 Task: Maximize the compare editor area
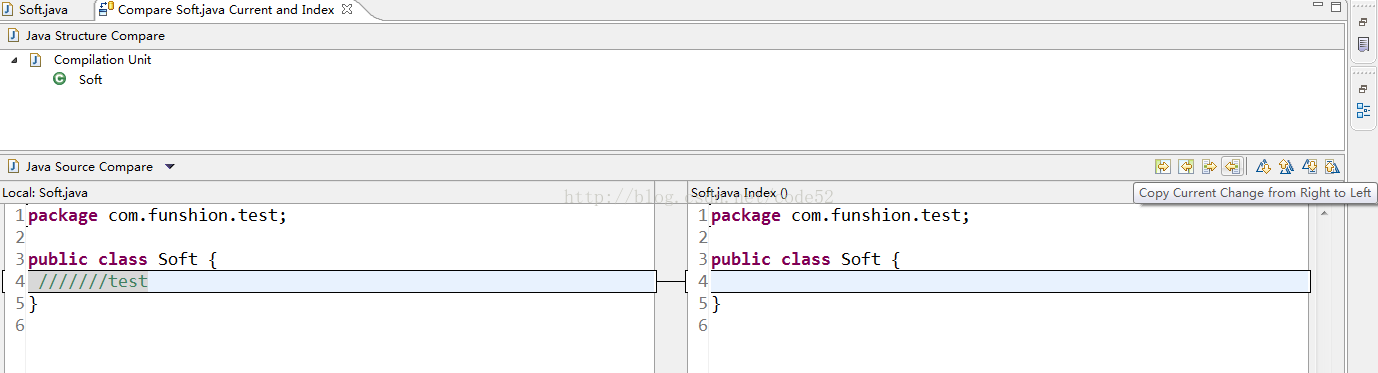(1335, 7)
